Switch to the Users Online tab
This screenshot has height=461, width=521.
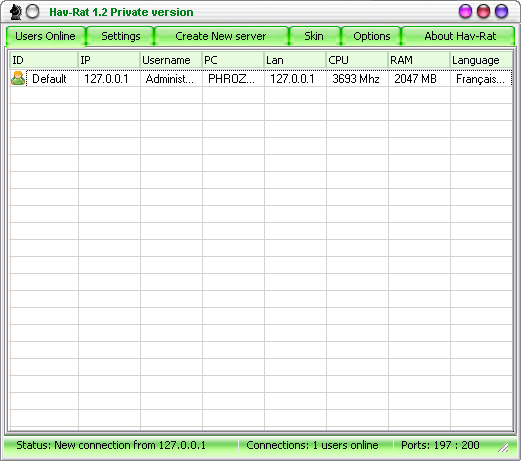pyautogui.click(x=46, y=36)
